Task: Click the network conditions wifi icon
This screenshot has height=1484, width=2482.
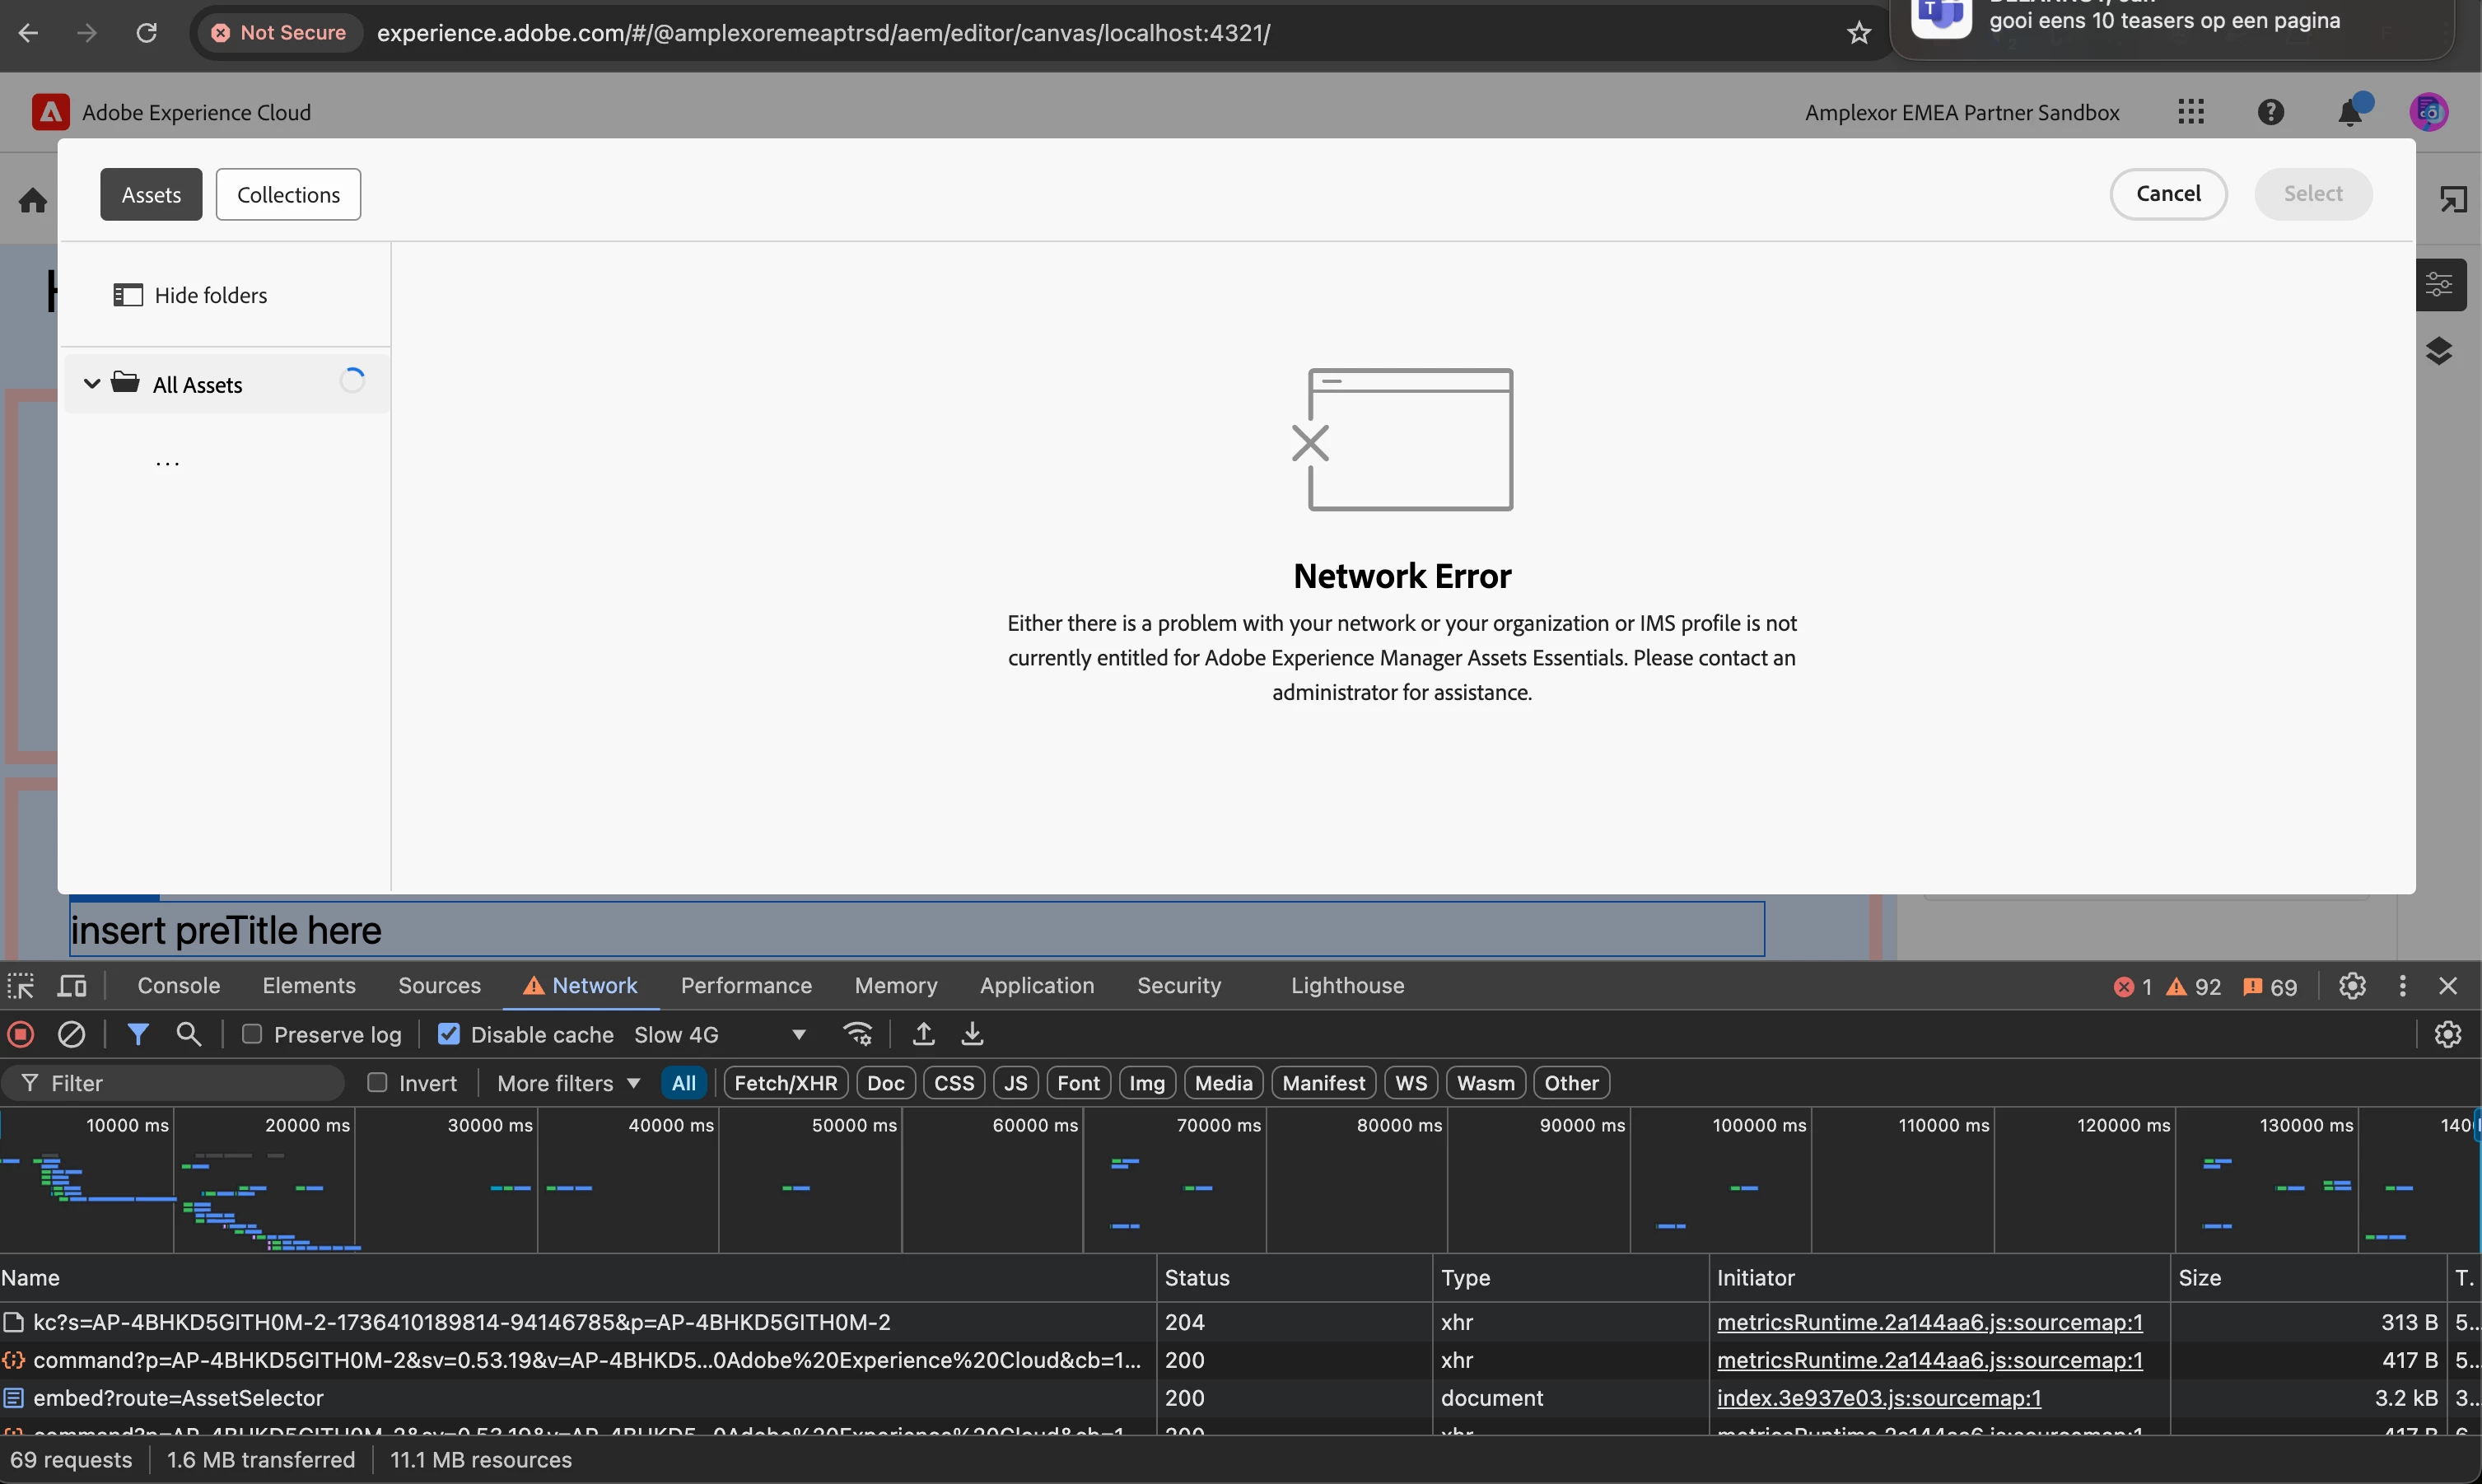Action: (858, 1034)
